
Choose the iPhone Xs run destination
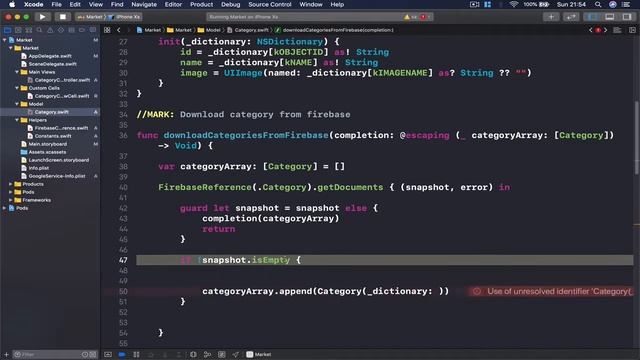(125, 17)
